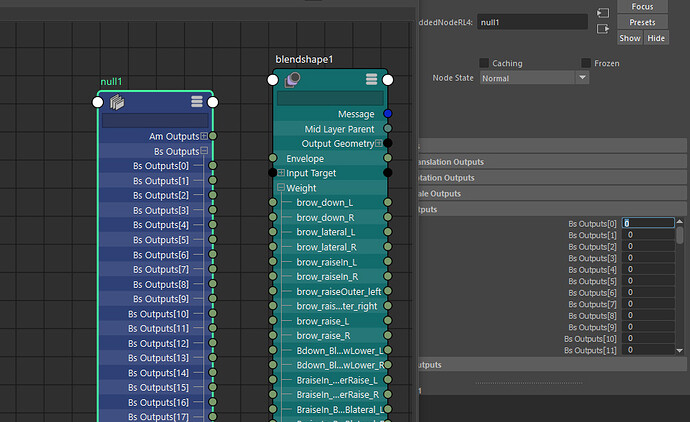The image size is (690, 422).
Task: Collapse Bs Outputs on null1 node
Action: click(204, 151)
